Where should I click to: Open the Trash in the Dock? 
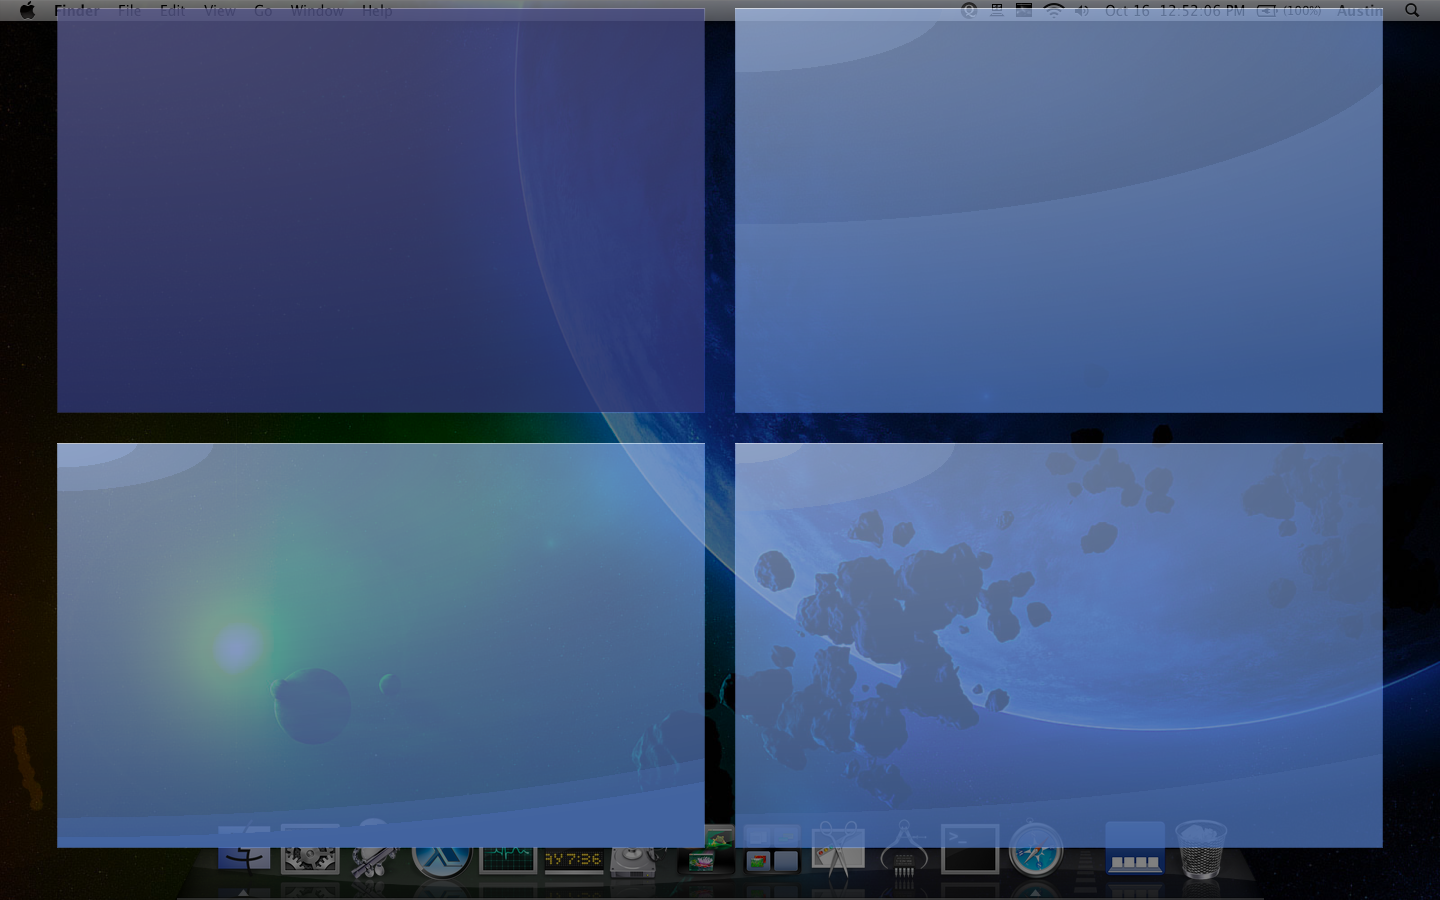pos(1201,850)
